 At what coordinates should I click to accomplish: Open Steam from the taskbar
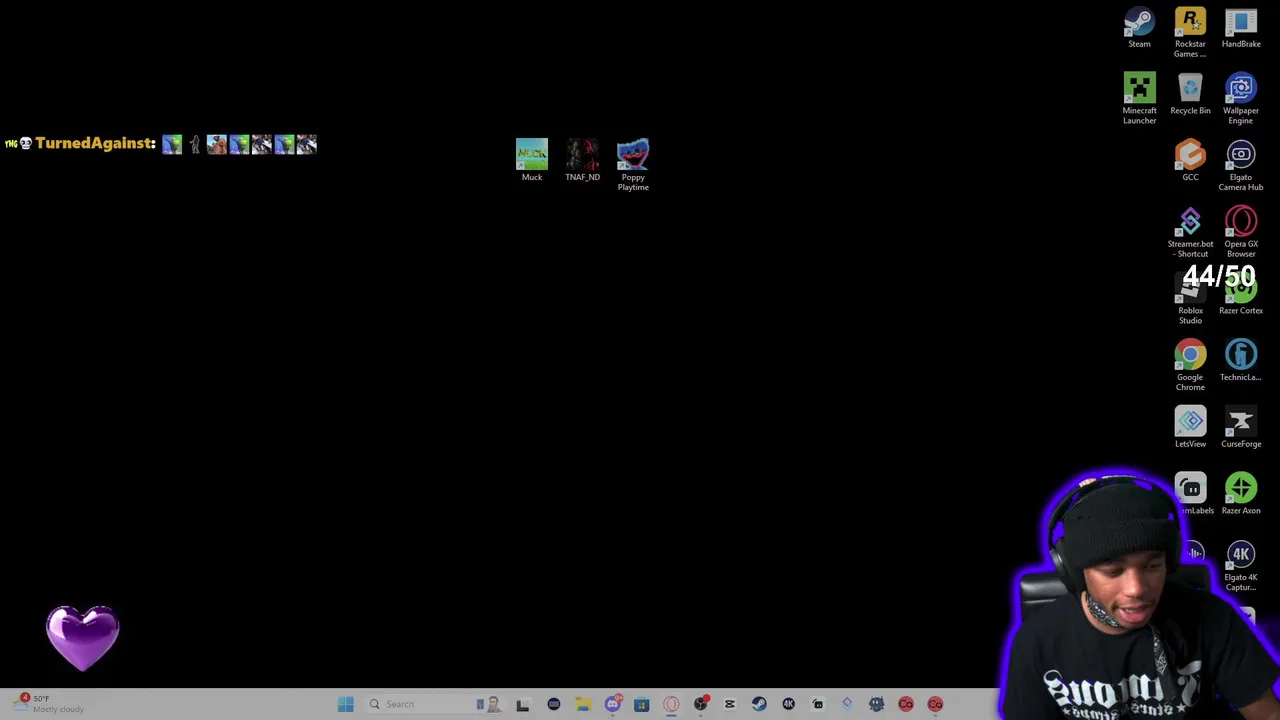tap(759, 704)
